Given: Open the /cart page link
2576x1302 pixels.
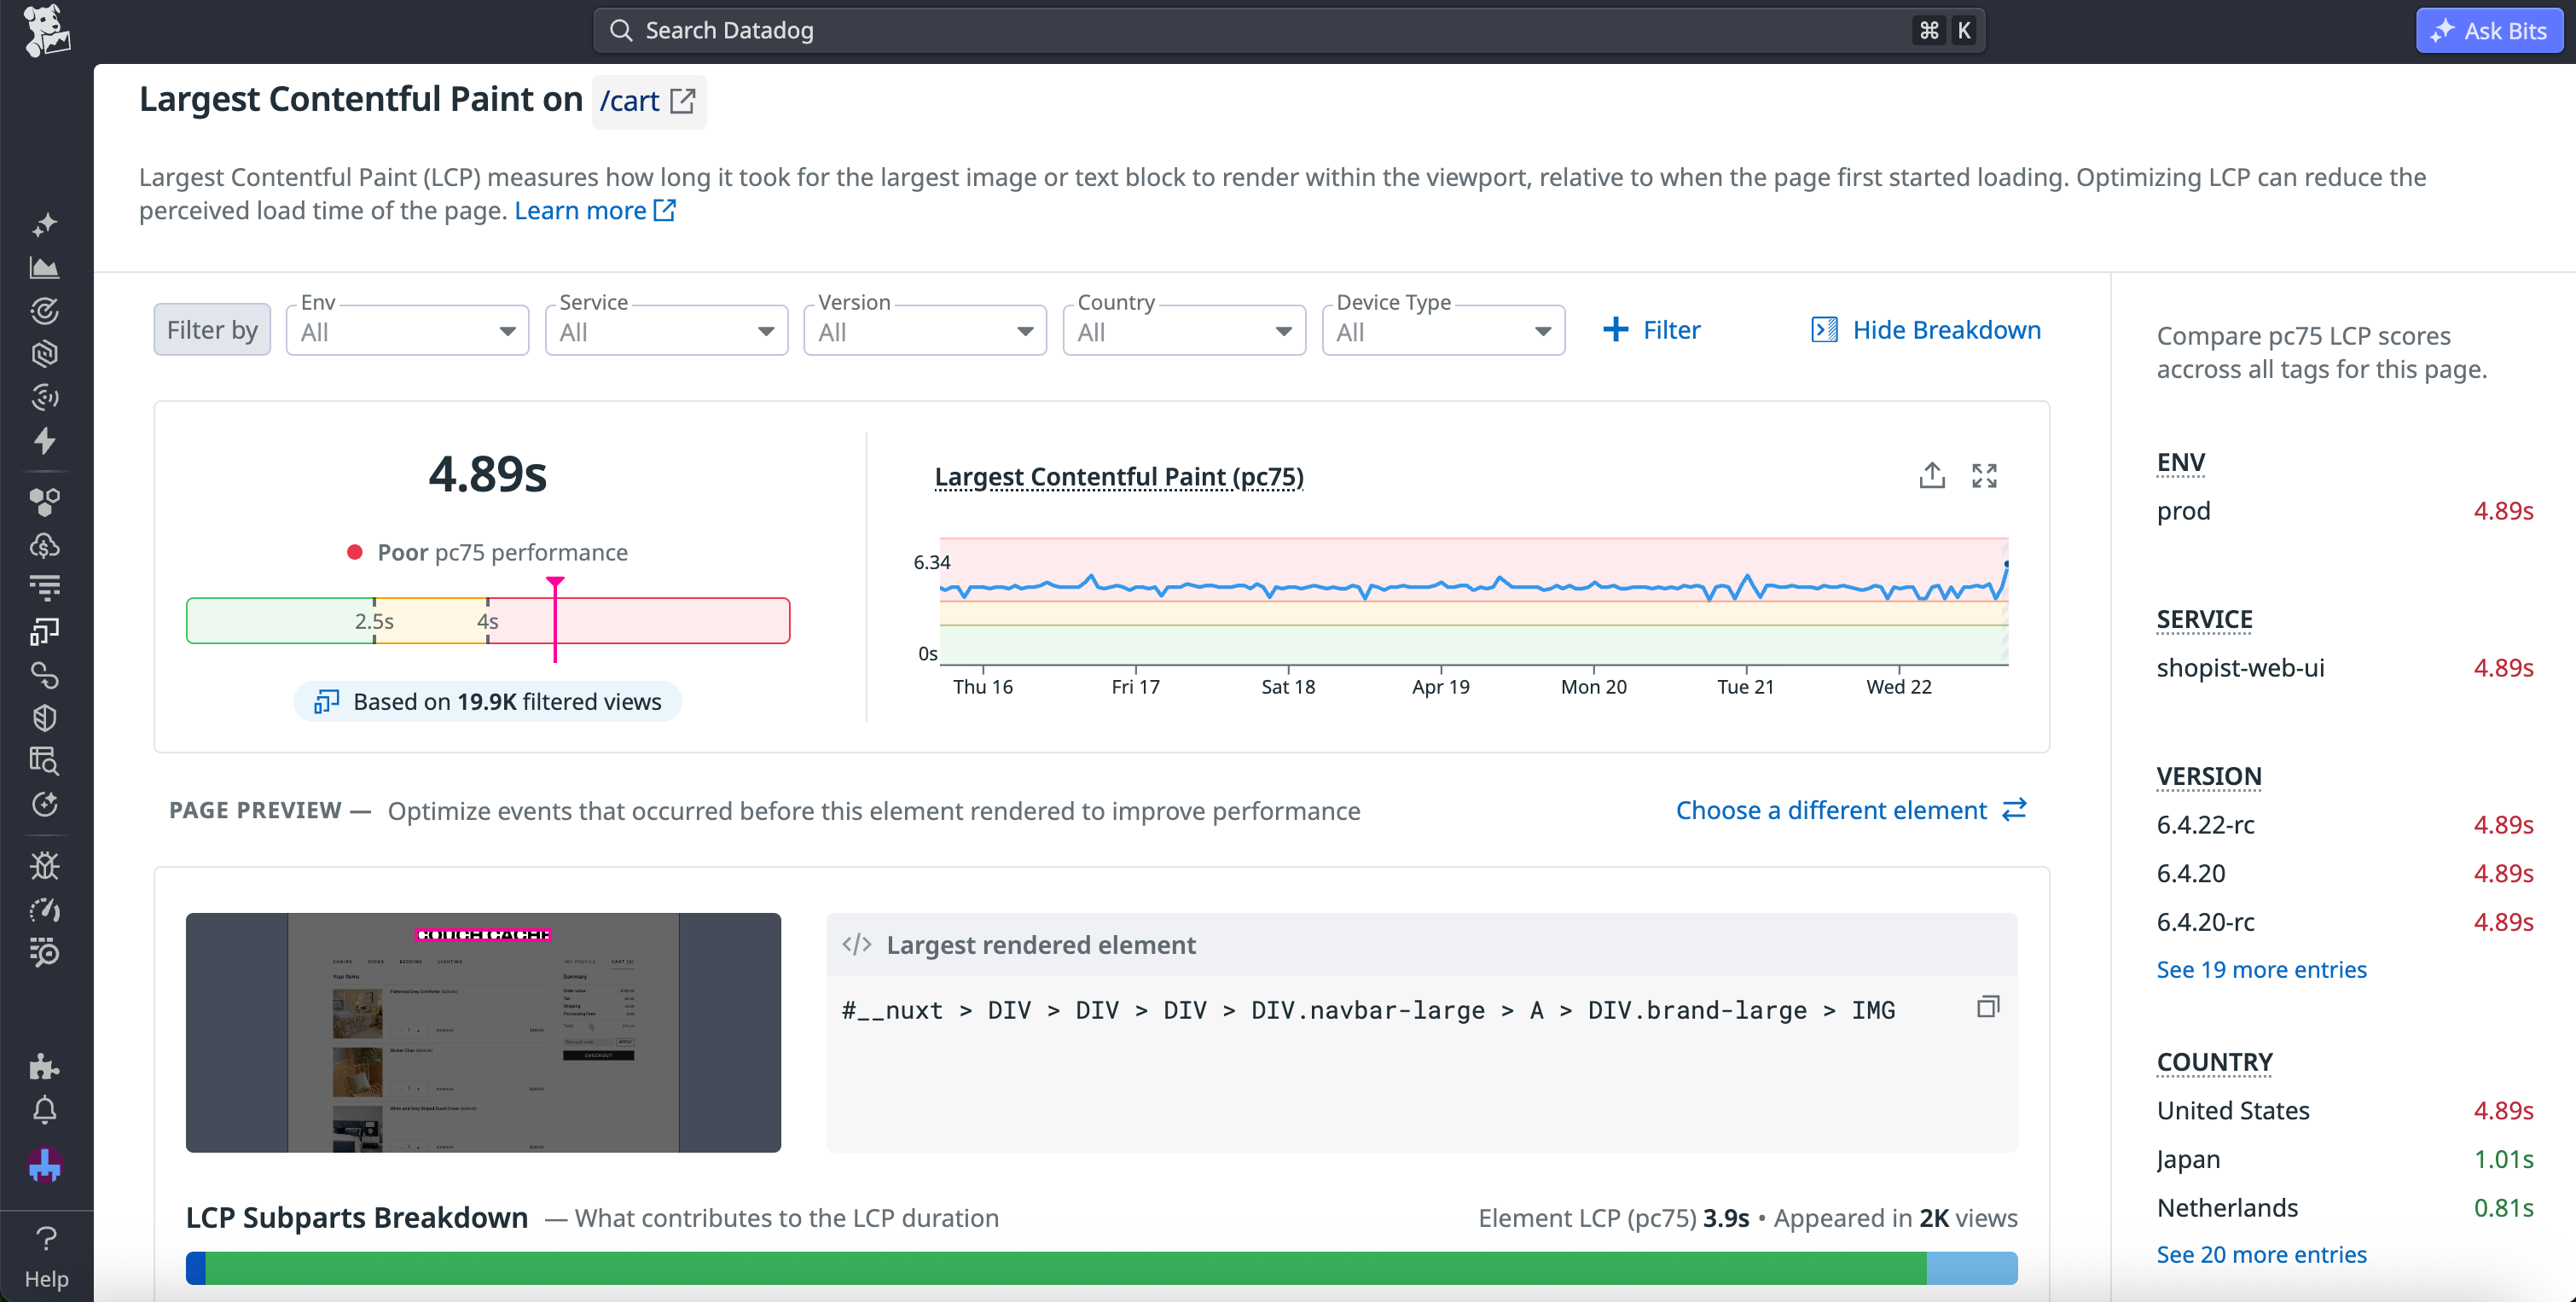Looking at the screenshot, I should (x=648, y=101).
